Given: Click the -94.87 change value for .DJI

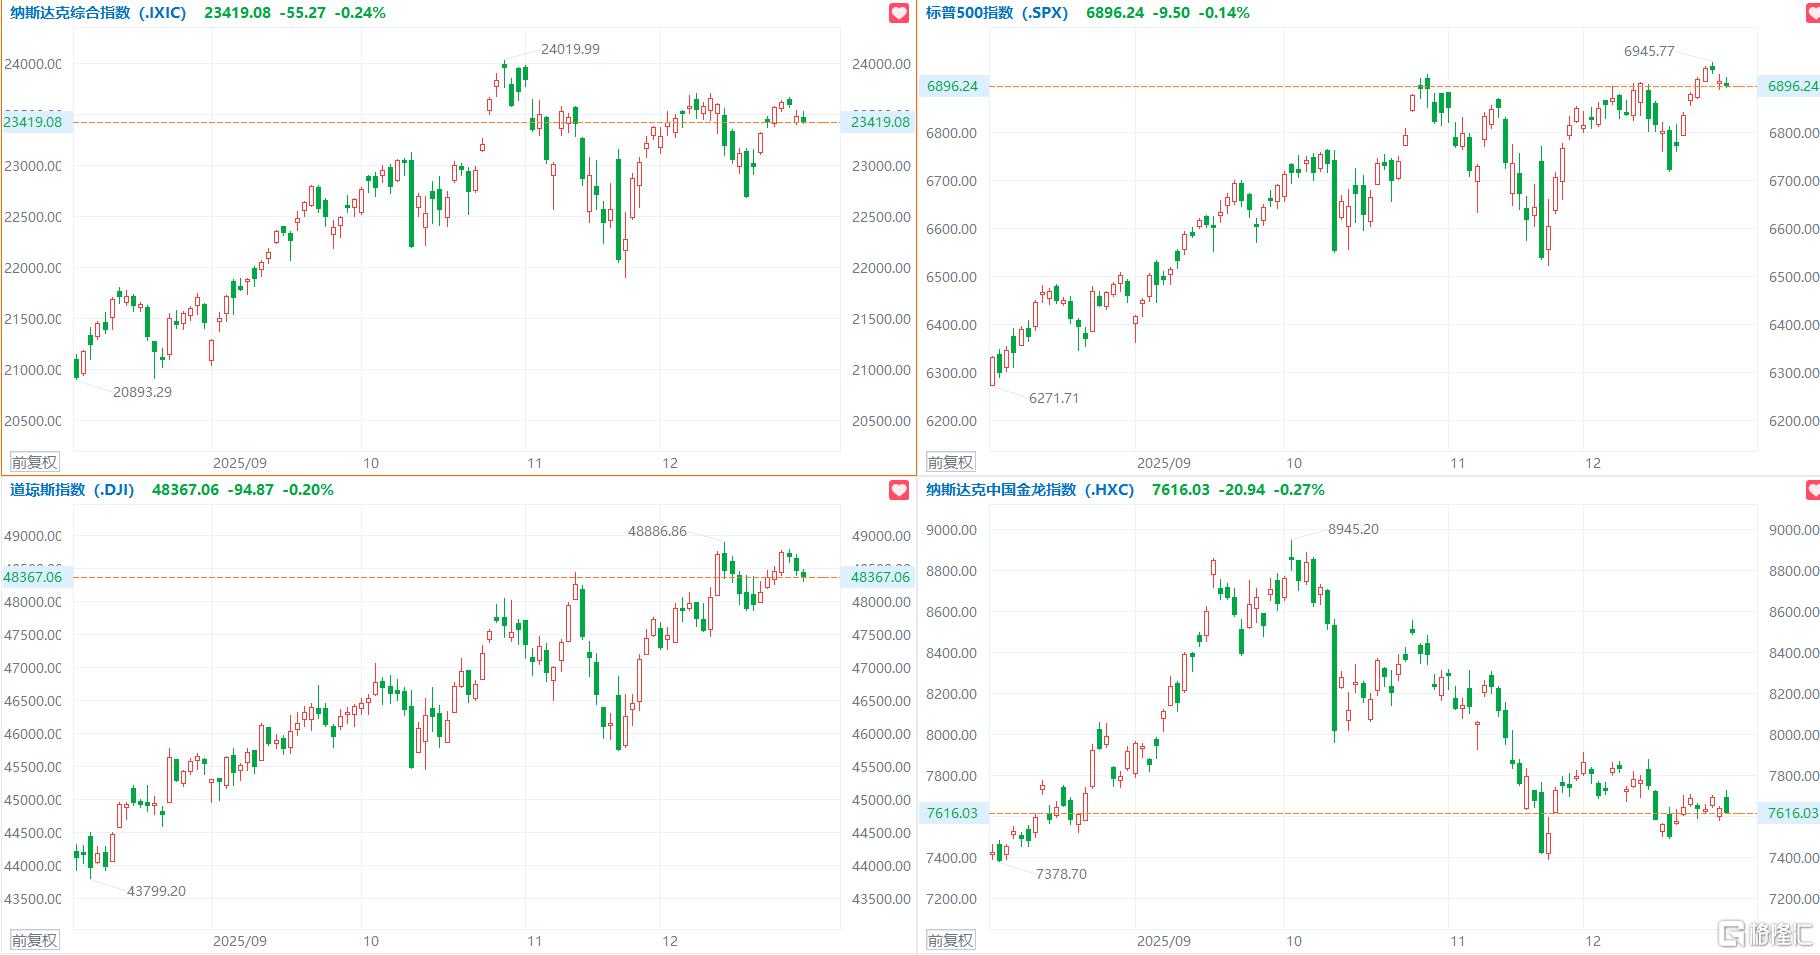Looking at the screenshot, I should pos(251,490).
